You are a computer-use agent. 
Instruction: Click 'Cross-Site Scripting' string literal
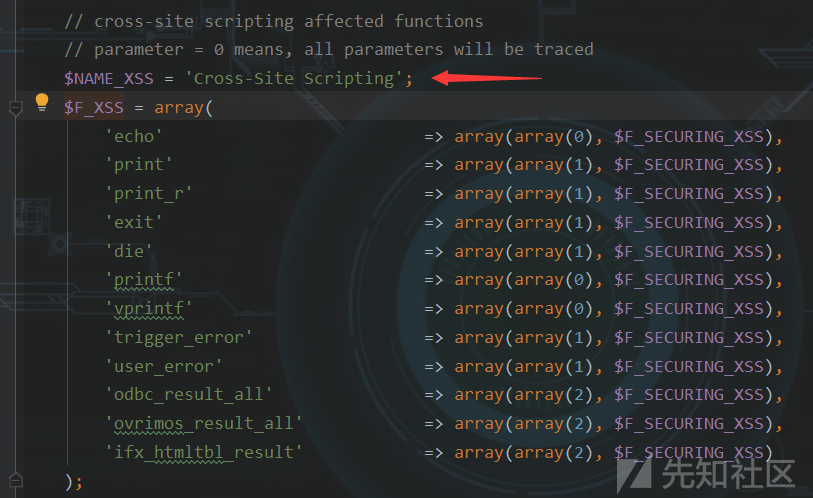[x=294, y=78]
